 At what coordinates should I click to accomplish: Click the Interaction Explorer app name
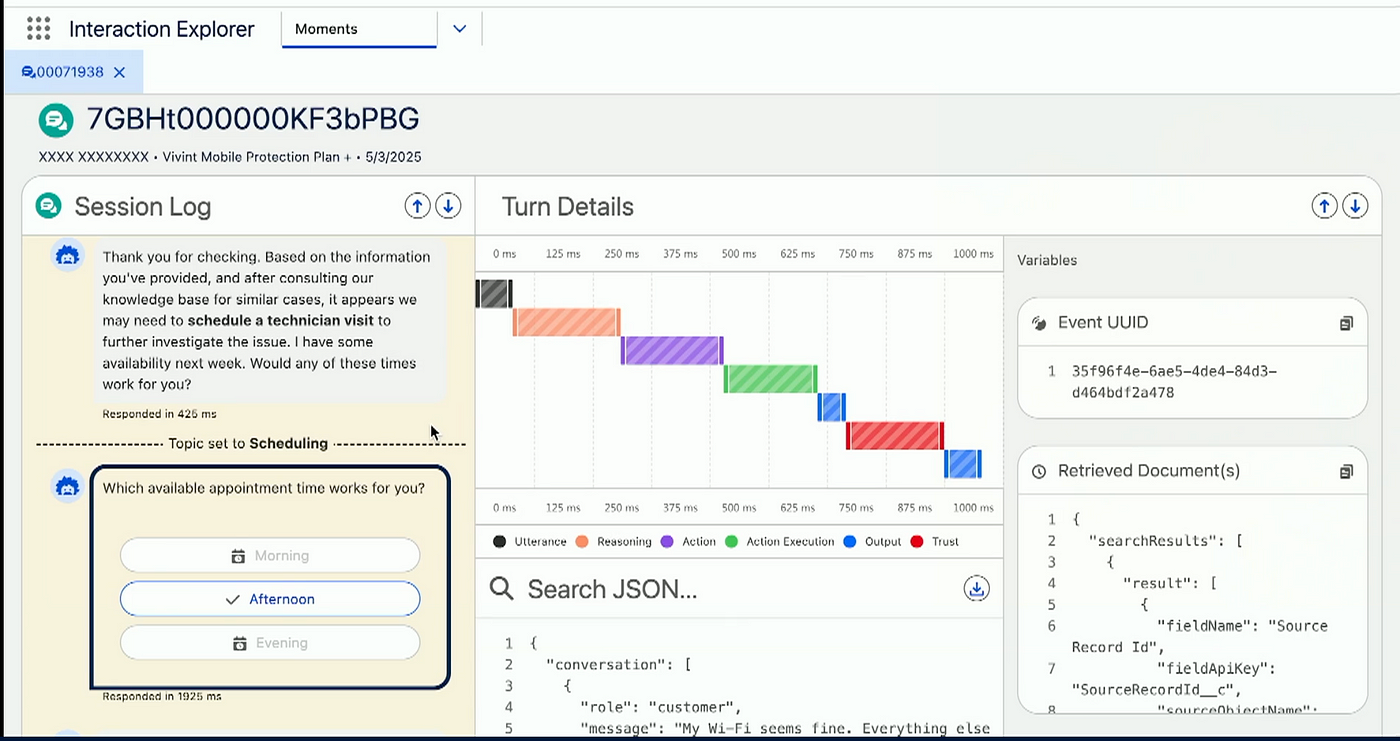coord(162,29)
